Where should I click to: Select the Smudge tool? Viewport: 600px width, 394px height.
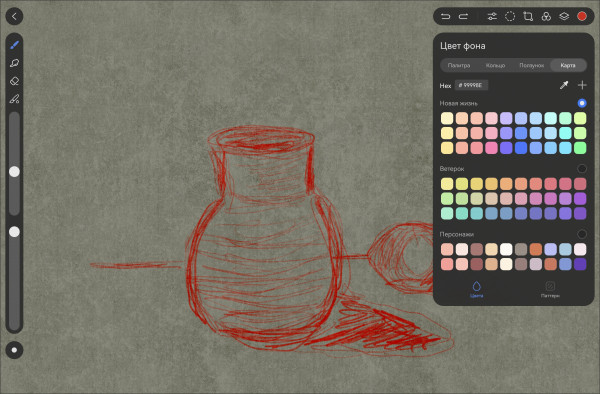(15, 63)
